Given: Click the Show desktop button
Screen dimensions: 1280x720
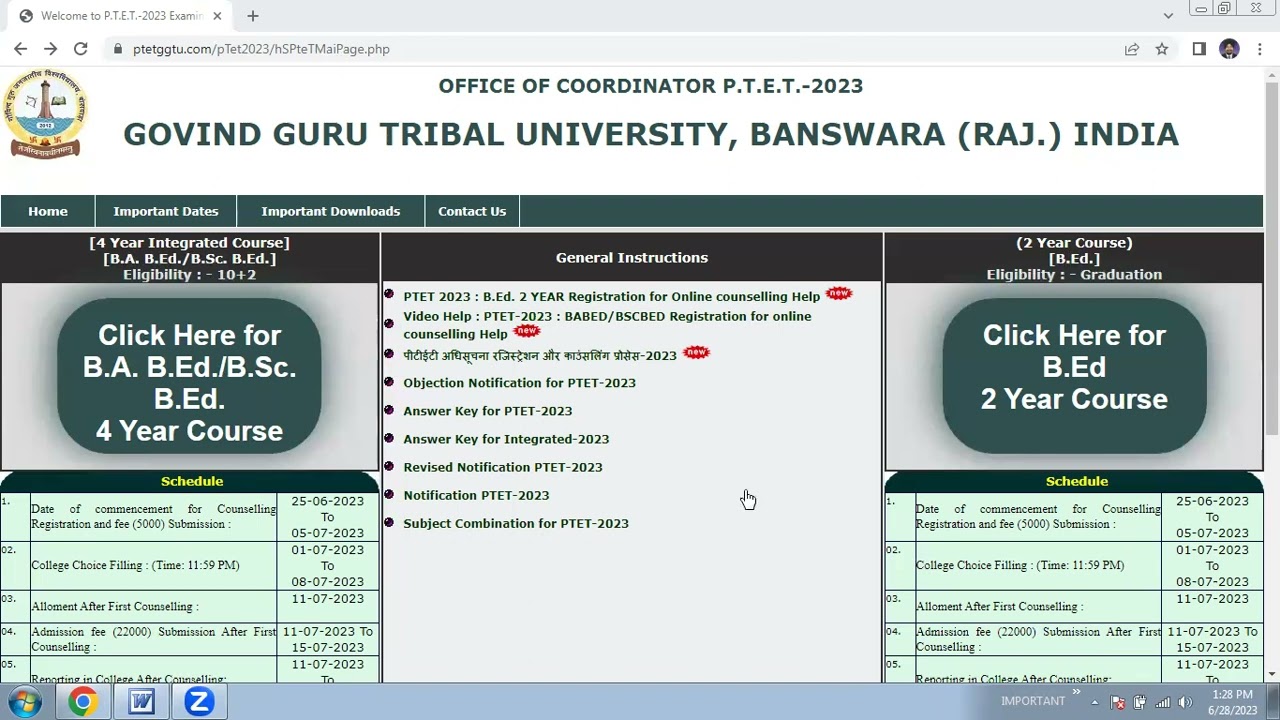Looking at the screenshot, I should pos(1273,702).
